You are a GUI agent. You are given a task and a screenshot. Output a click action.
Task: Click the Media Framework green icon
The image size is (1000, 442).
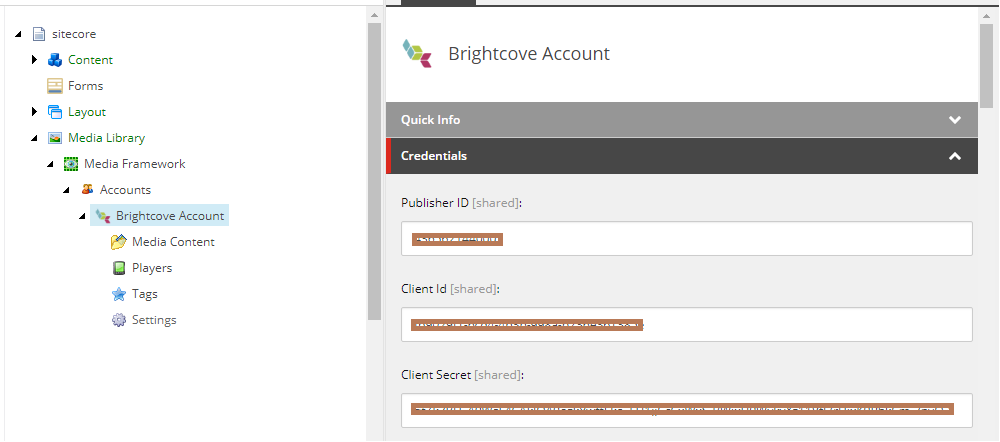pos(71,164)
